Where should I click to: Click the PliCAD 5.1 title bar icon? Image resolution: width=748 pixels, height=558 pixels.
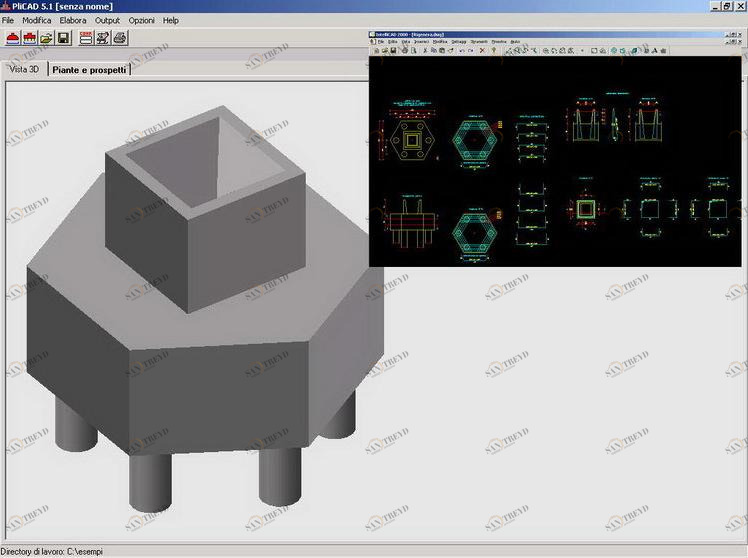point(5,6)
